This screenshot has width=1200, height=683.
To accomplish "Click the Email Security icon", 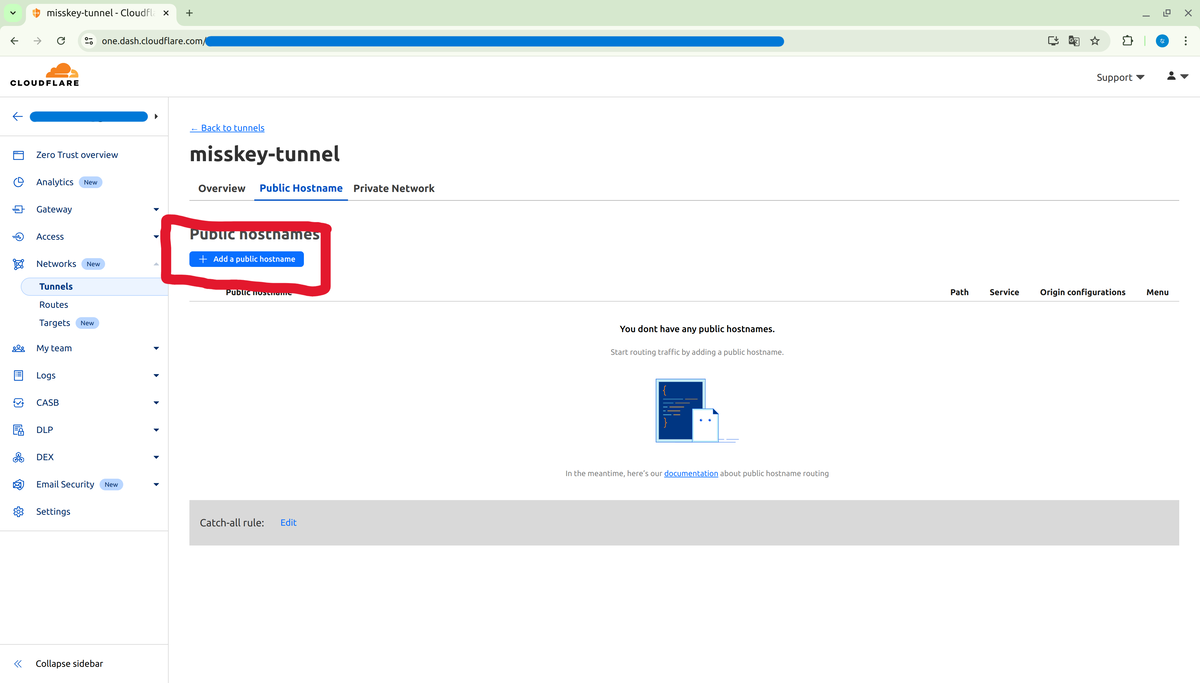I will (18, 484).
